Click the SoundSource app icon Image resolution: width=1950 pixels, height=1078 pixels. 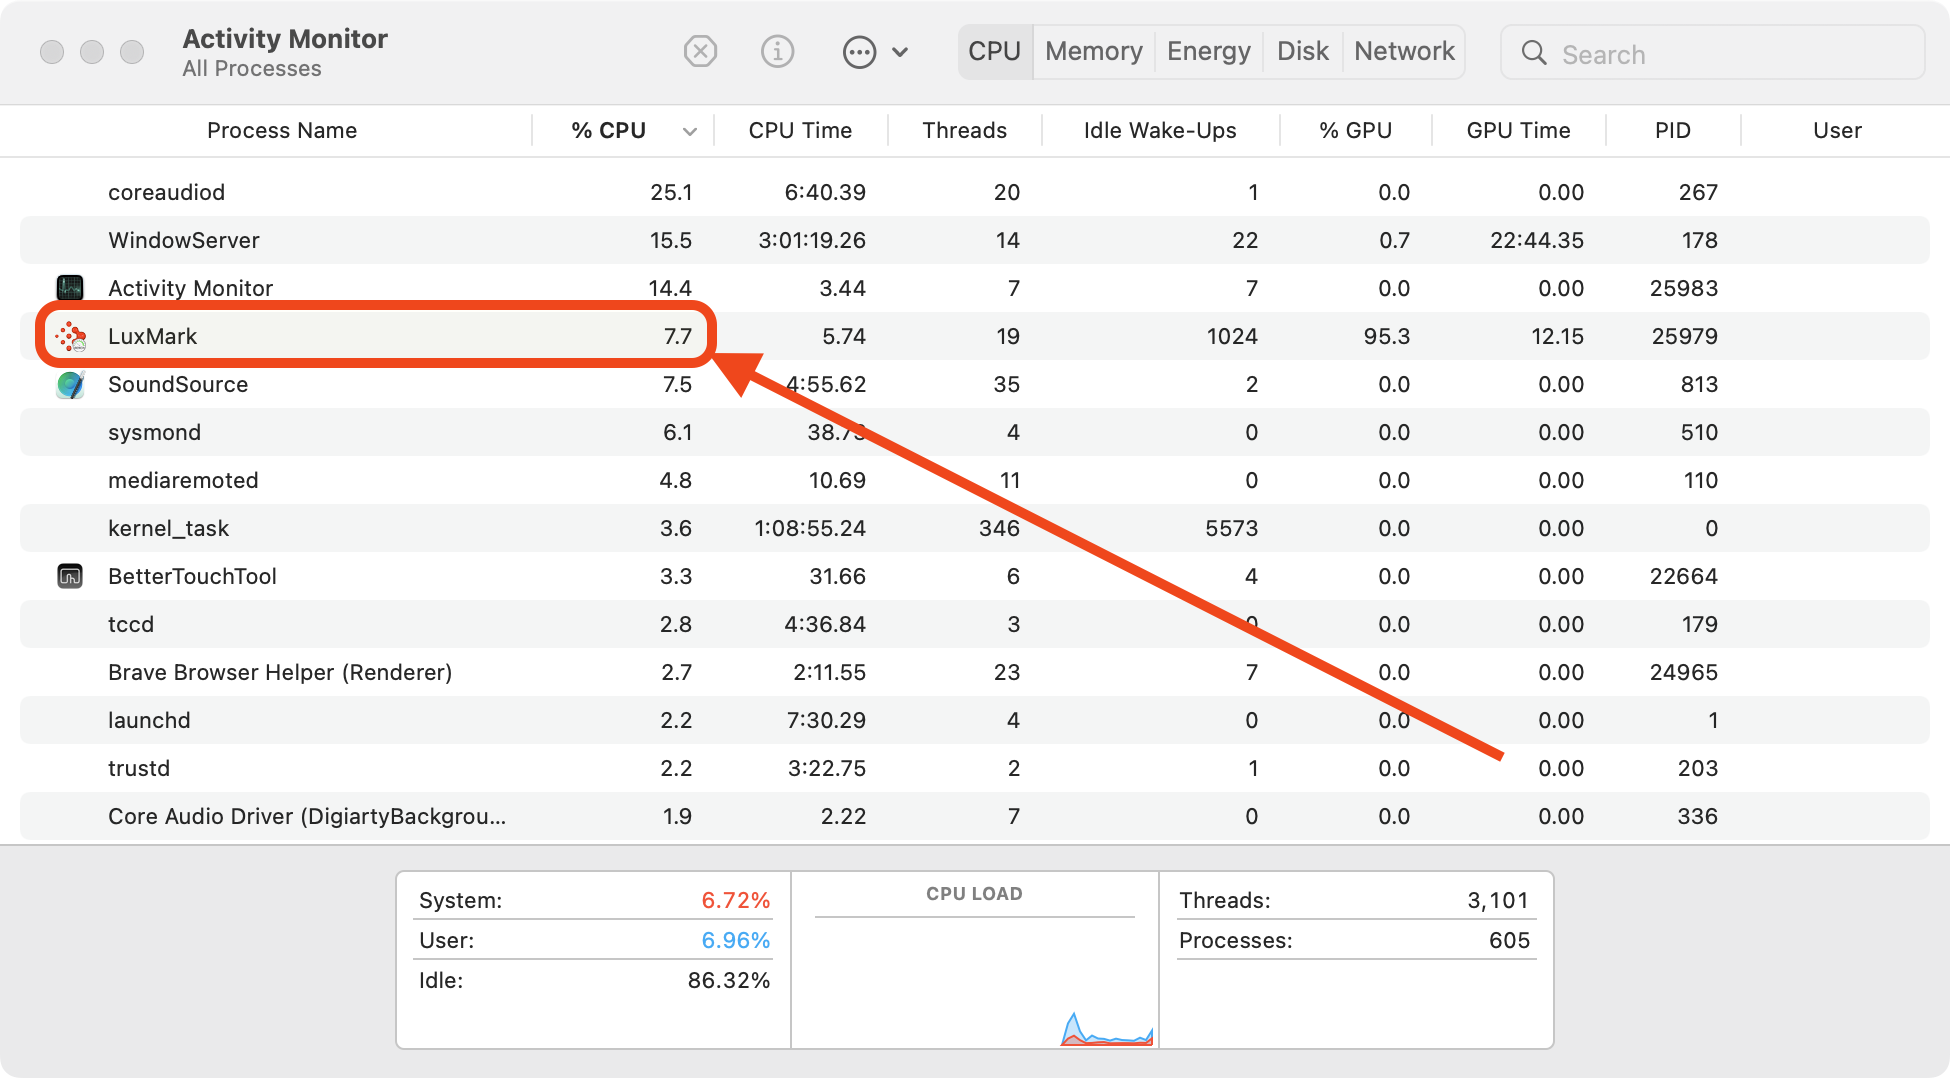click(x=70, y=384)
